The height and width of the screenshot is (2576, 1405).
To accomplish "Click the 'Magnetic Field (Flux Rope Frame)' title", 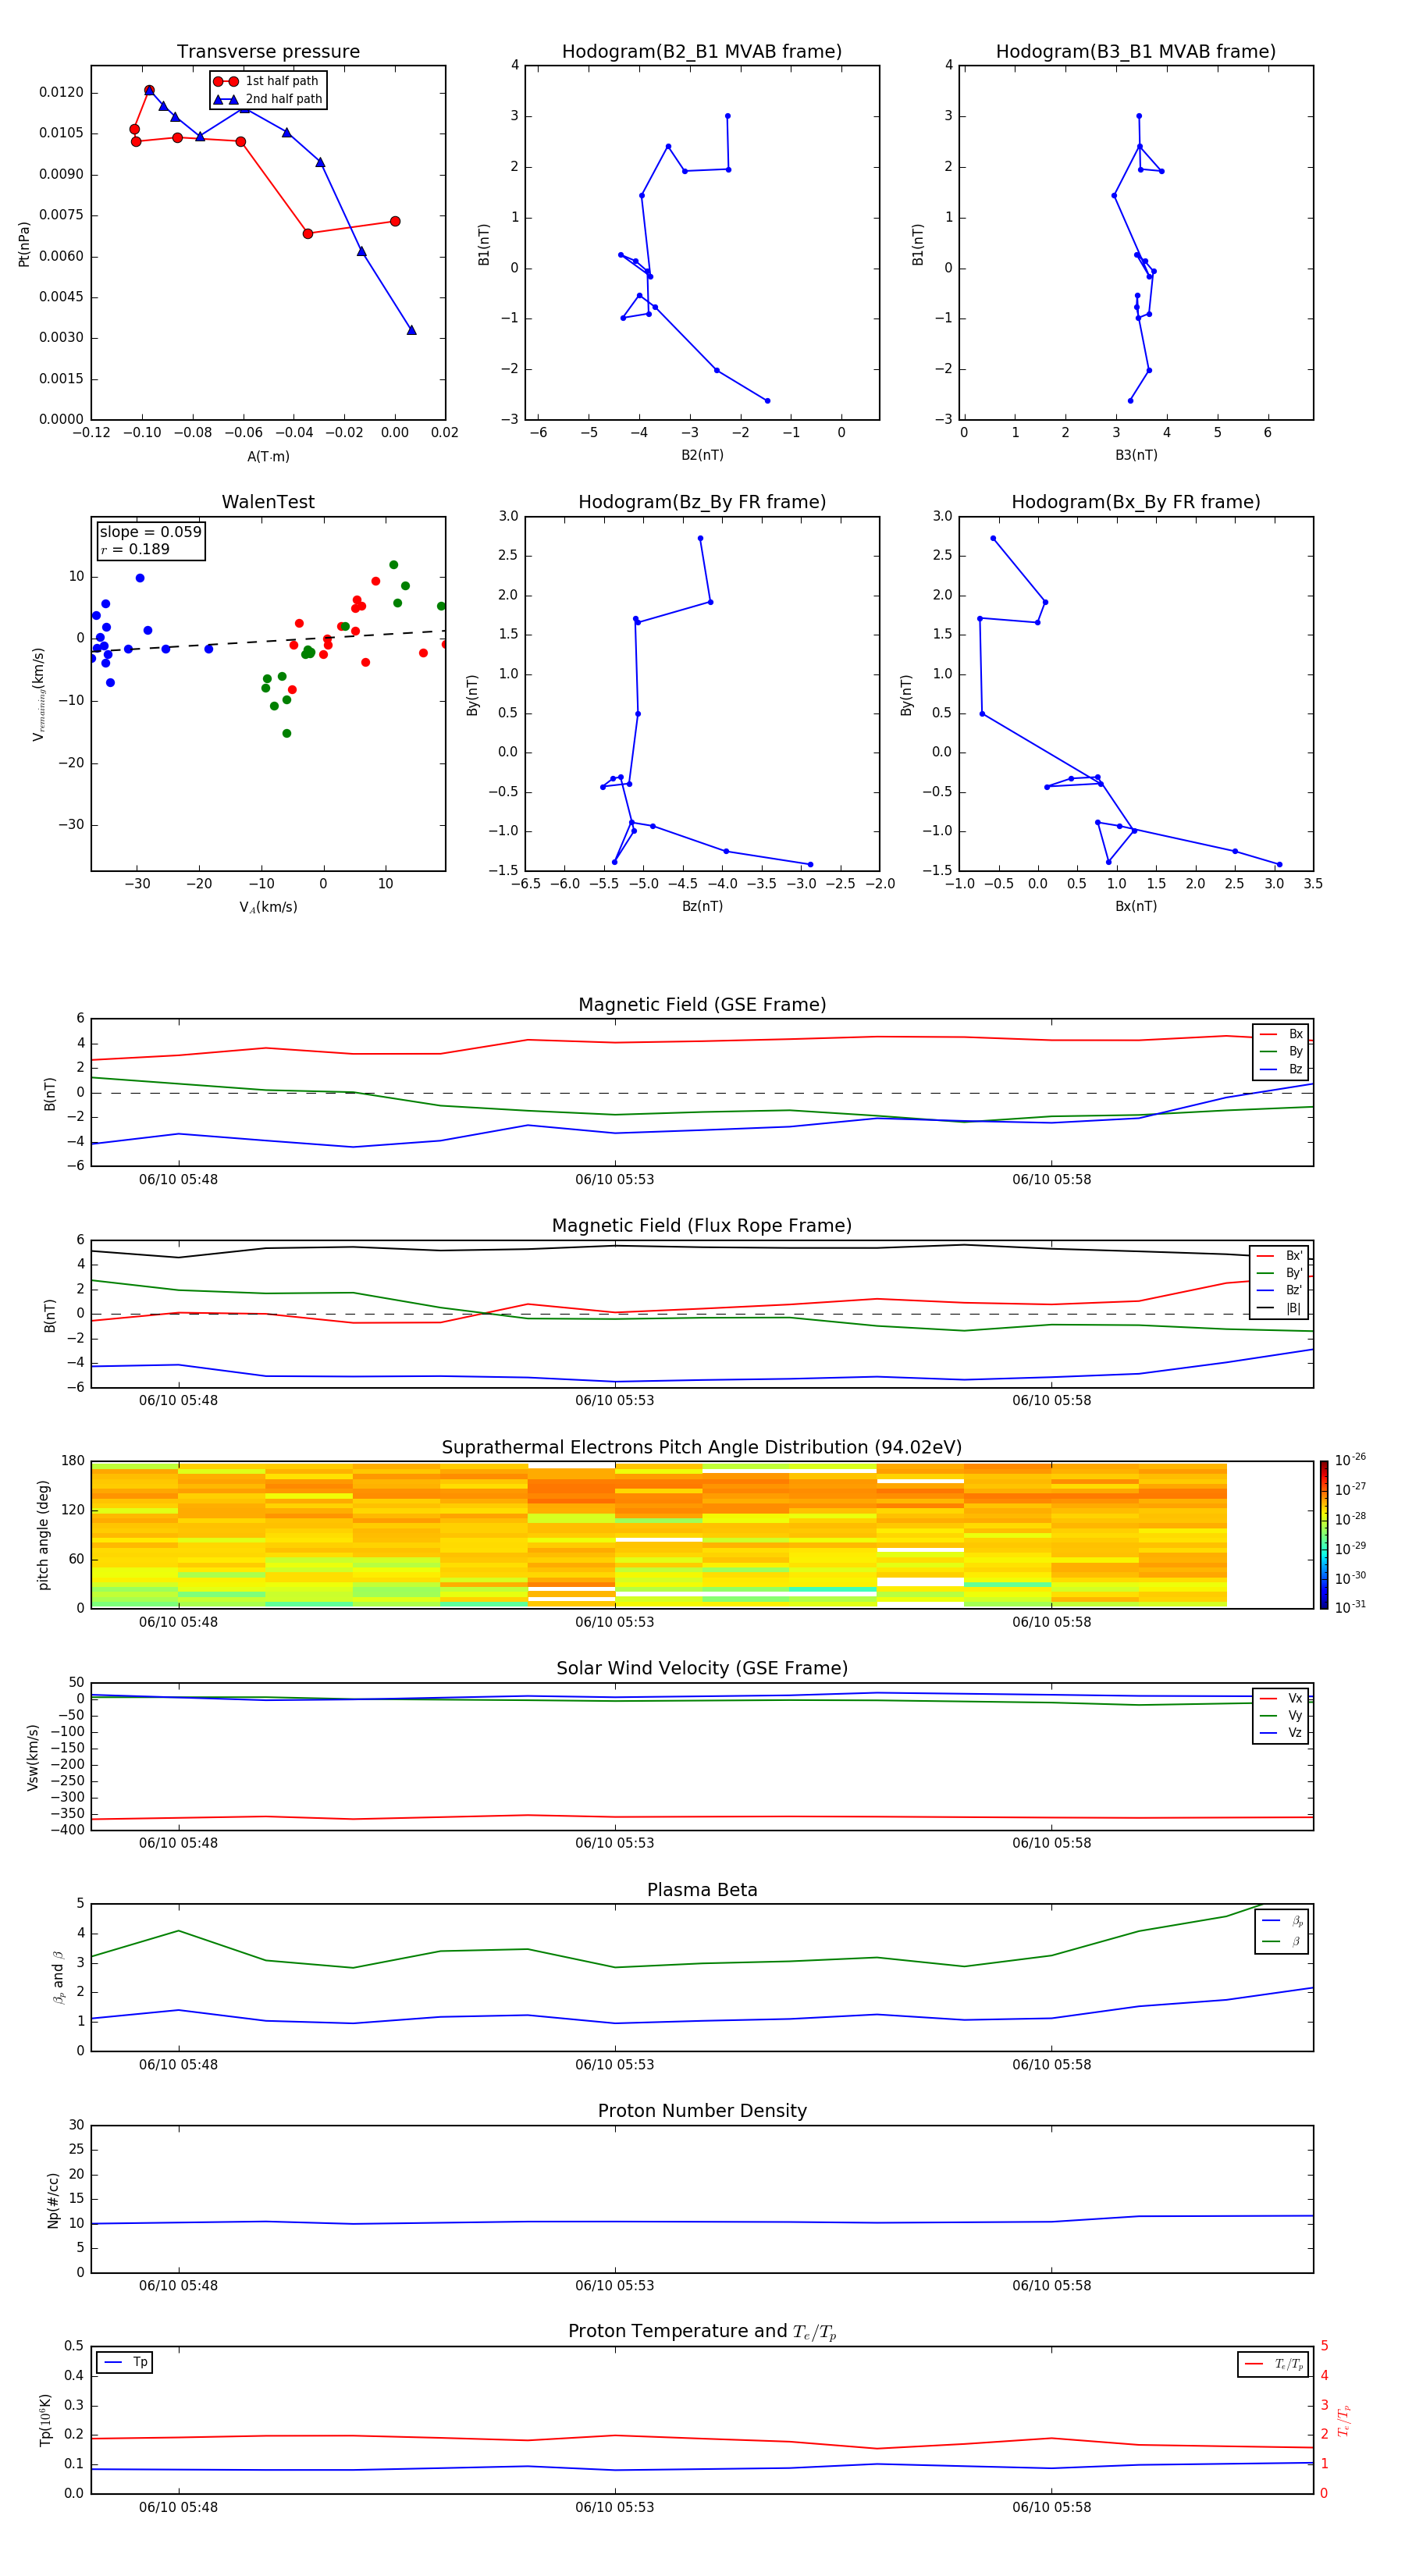I will (702, 1226).
